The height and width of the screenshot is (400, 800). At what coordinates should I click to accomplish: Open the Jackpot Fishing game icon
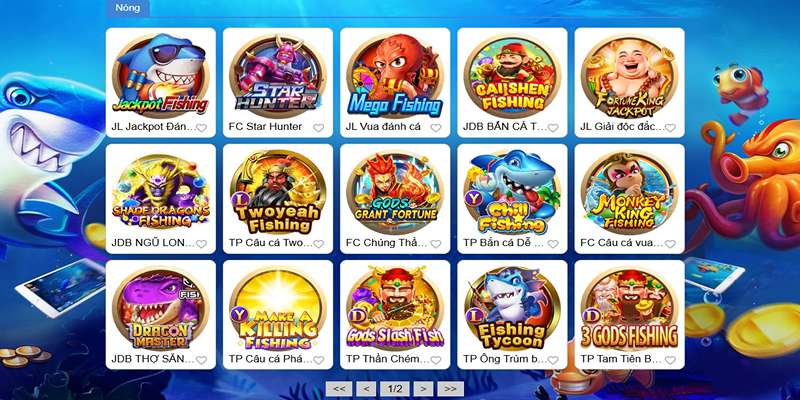click(x=161, y=74)
